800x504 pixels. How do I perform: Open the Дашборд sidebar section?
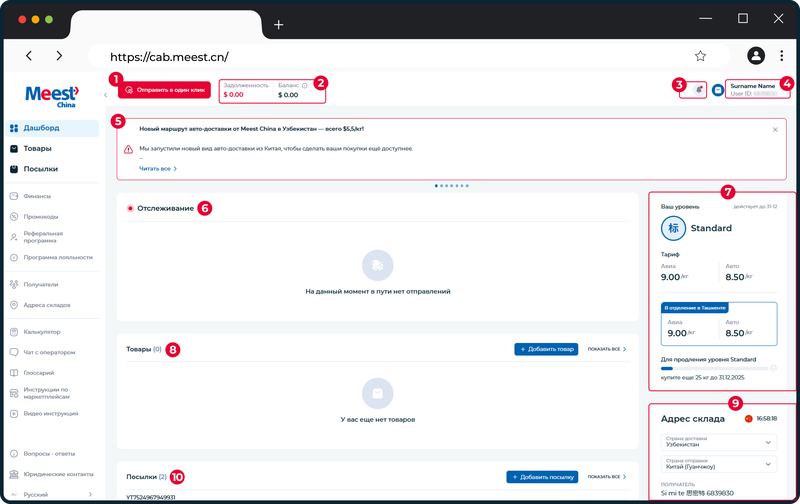pyautogui.click(x=53, y=128)
